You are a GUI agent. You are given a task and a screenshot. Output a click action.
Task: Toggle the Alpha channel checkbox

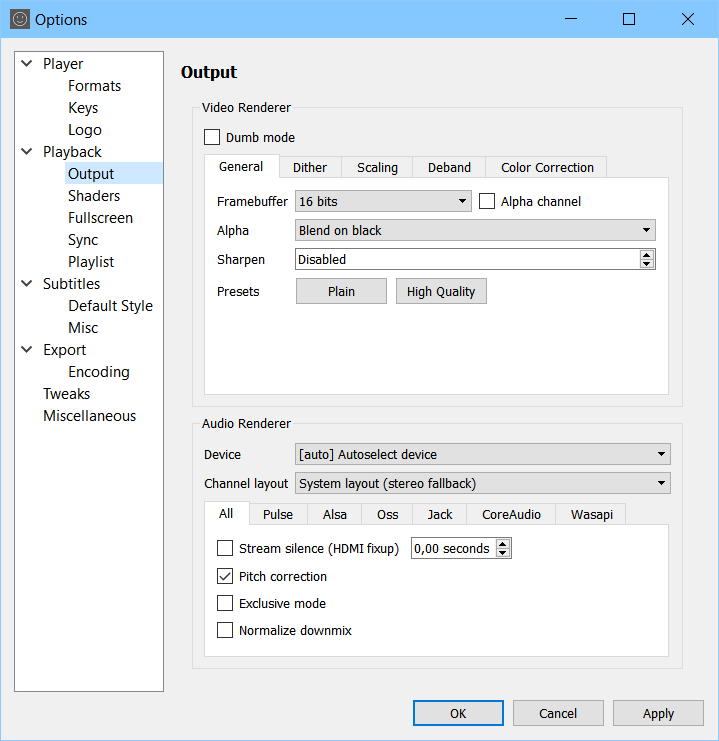[487, 201]
